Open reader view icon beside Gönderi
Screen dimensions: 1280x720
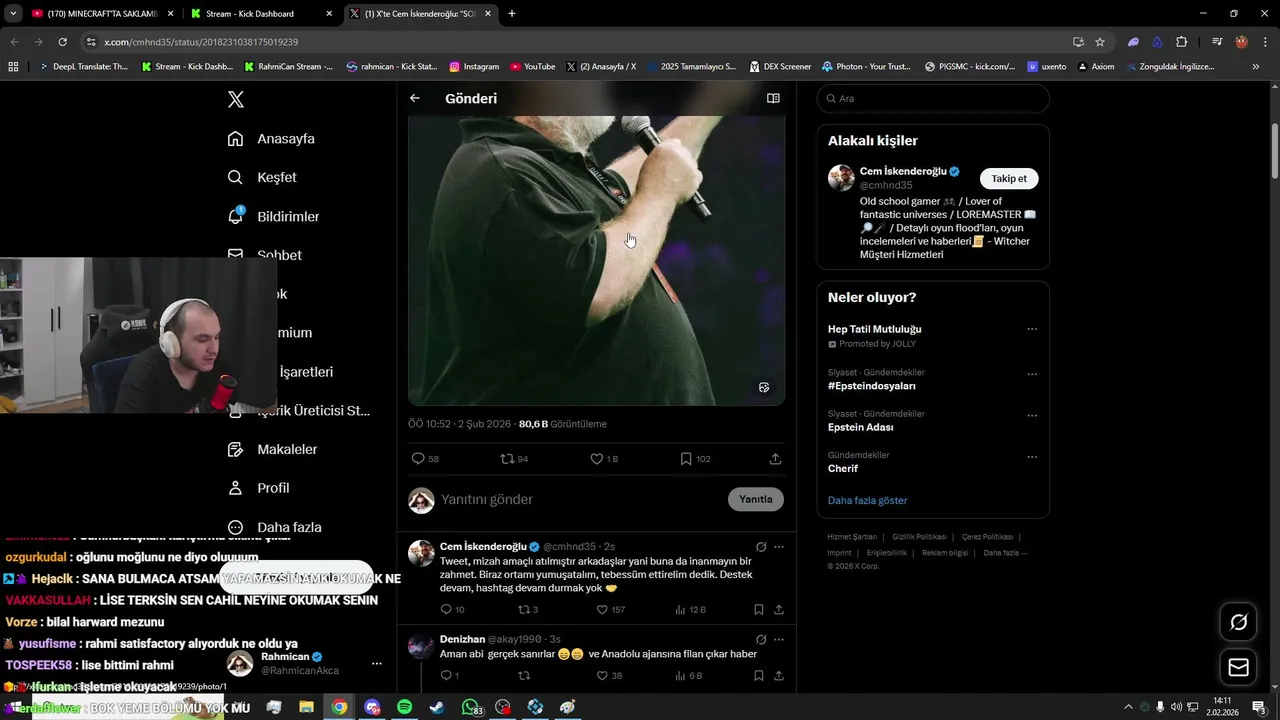[773, 98]
